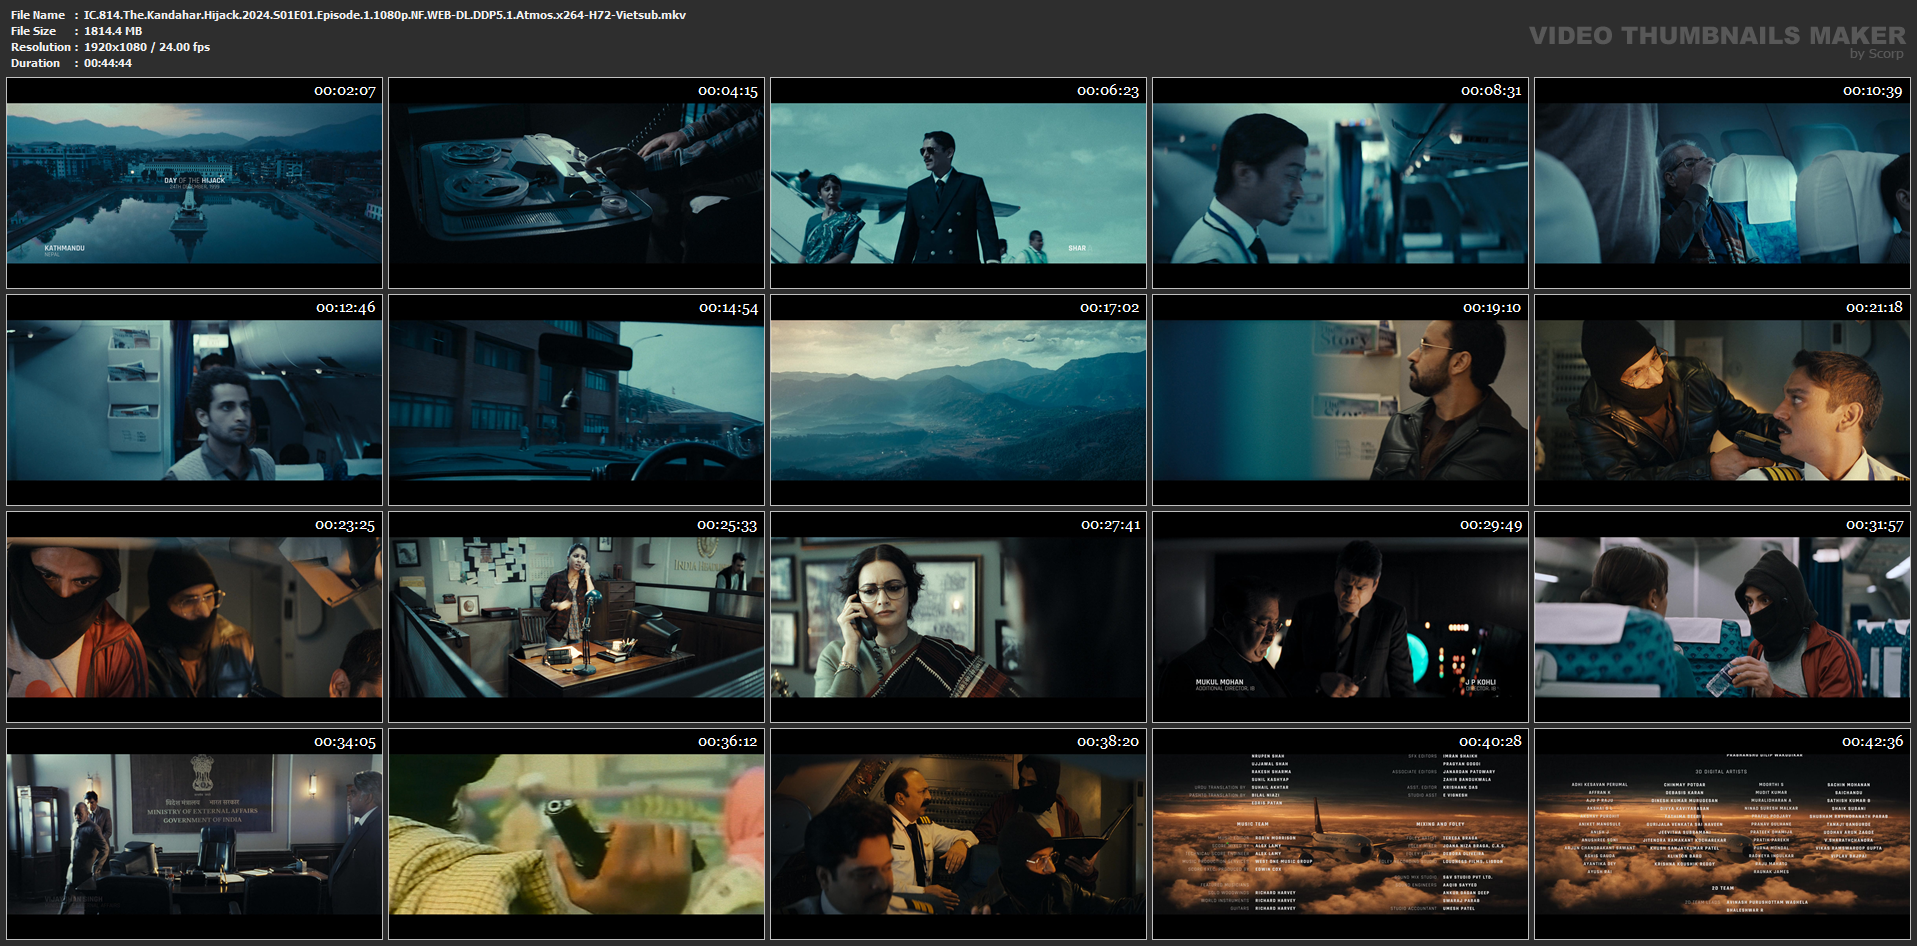This screenshot has width=1917, height=946.
Task: Select the thumbnail at 00:02:07
Action: point(194,183)
